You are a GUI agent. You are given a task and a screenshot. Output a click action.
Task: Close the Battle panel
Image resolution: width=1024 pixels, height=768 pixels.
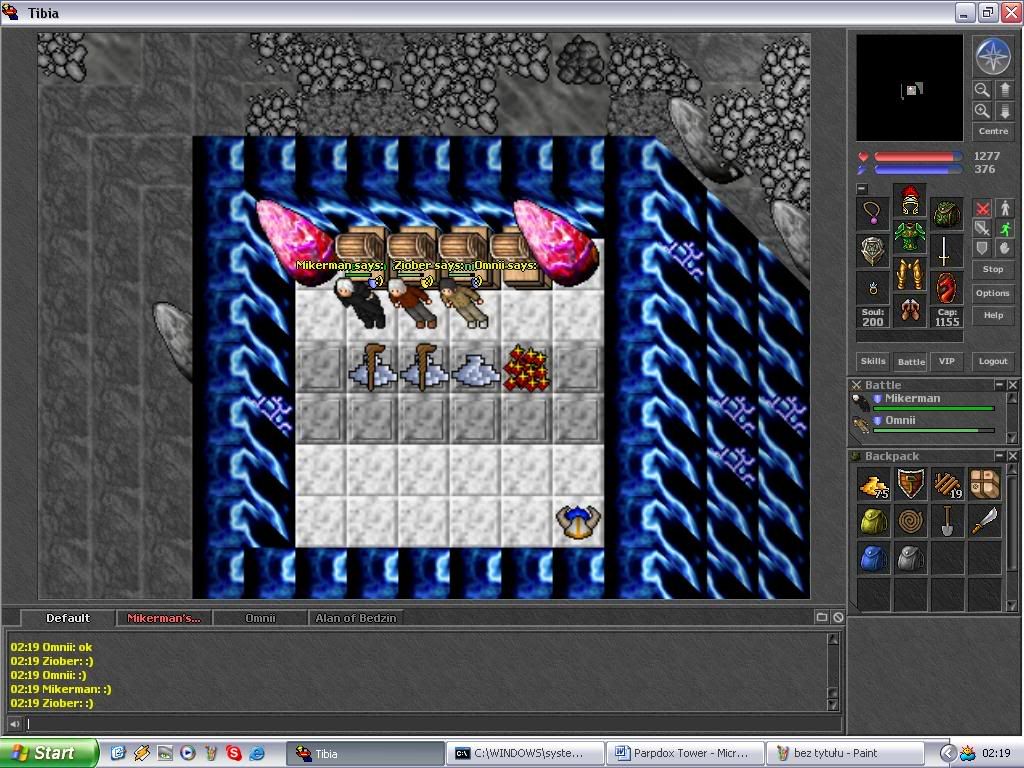(x=1012, y=385)
